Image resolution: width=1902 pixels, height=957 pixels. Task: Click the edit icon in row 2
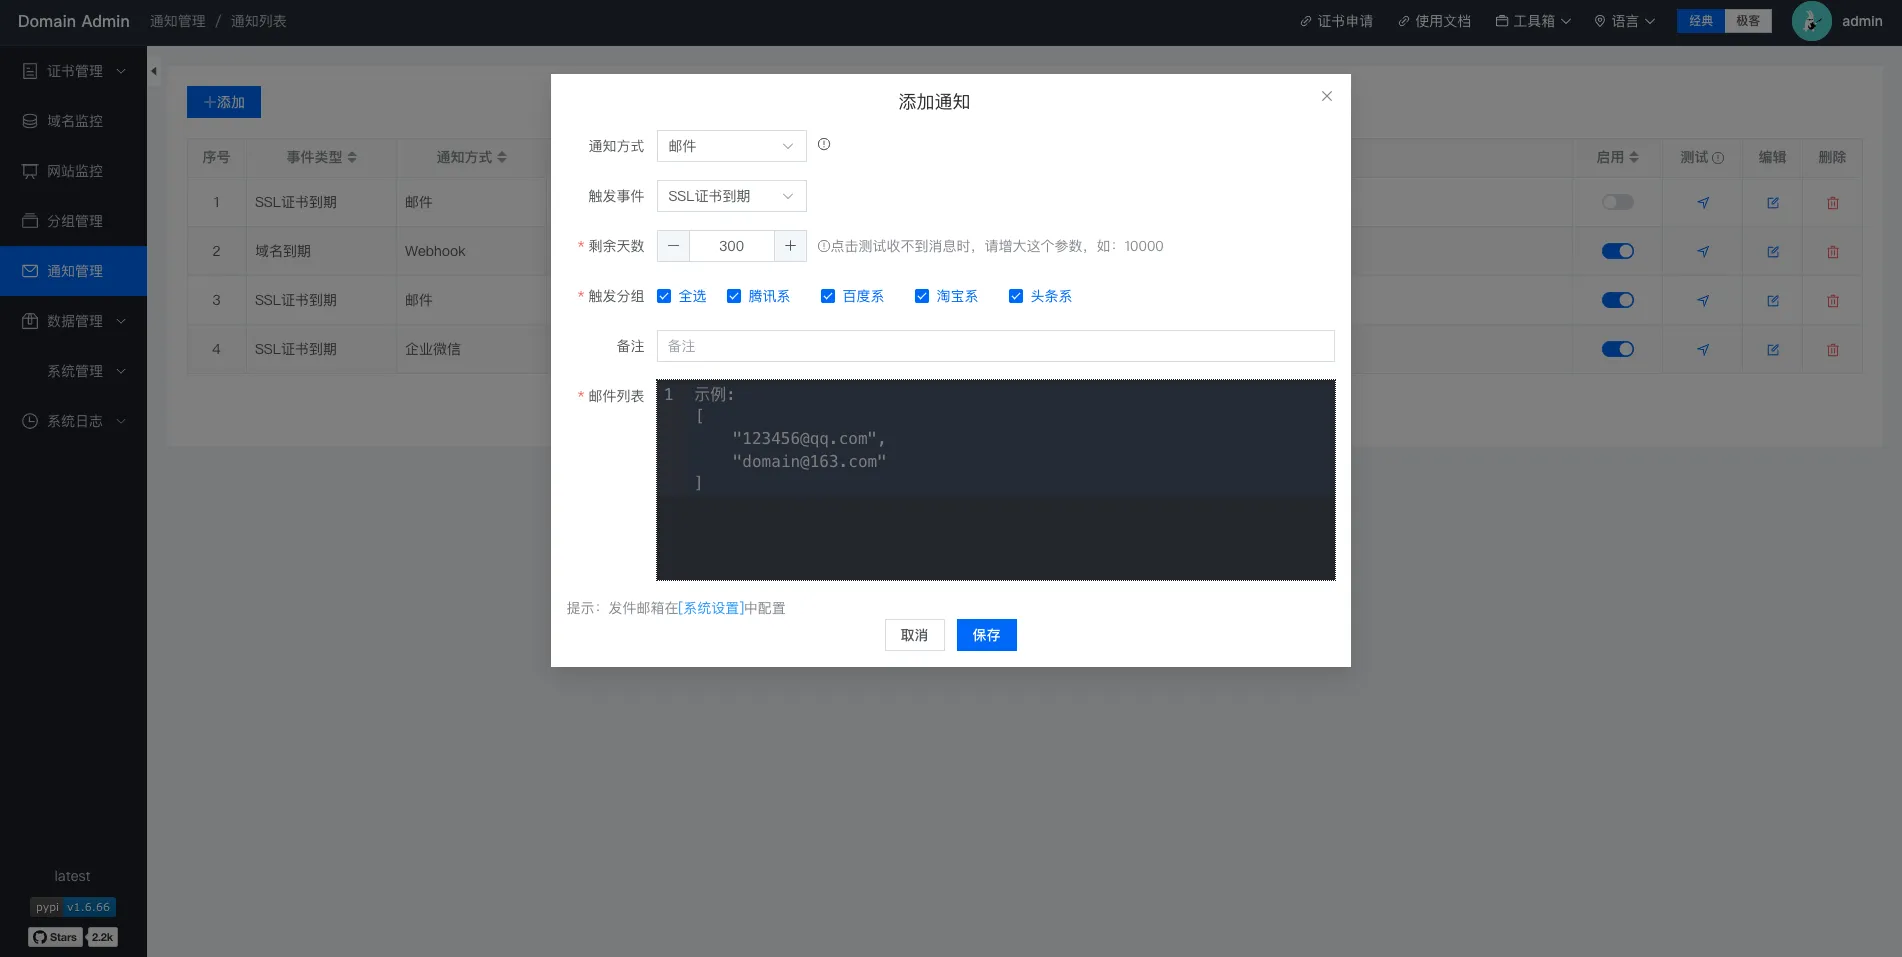click(1773, 252)
